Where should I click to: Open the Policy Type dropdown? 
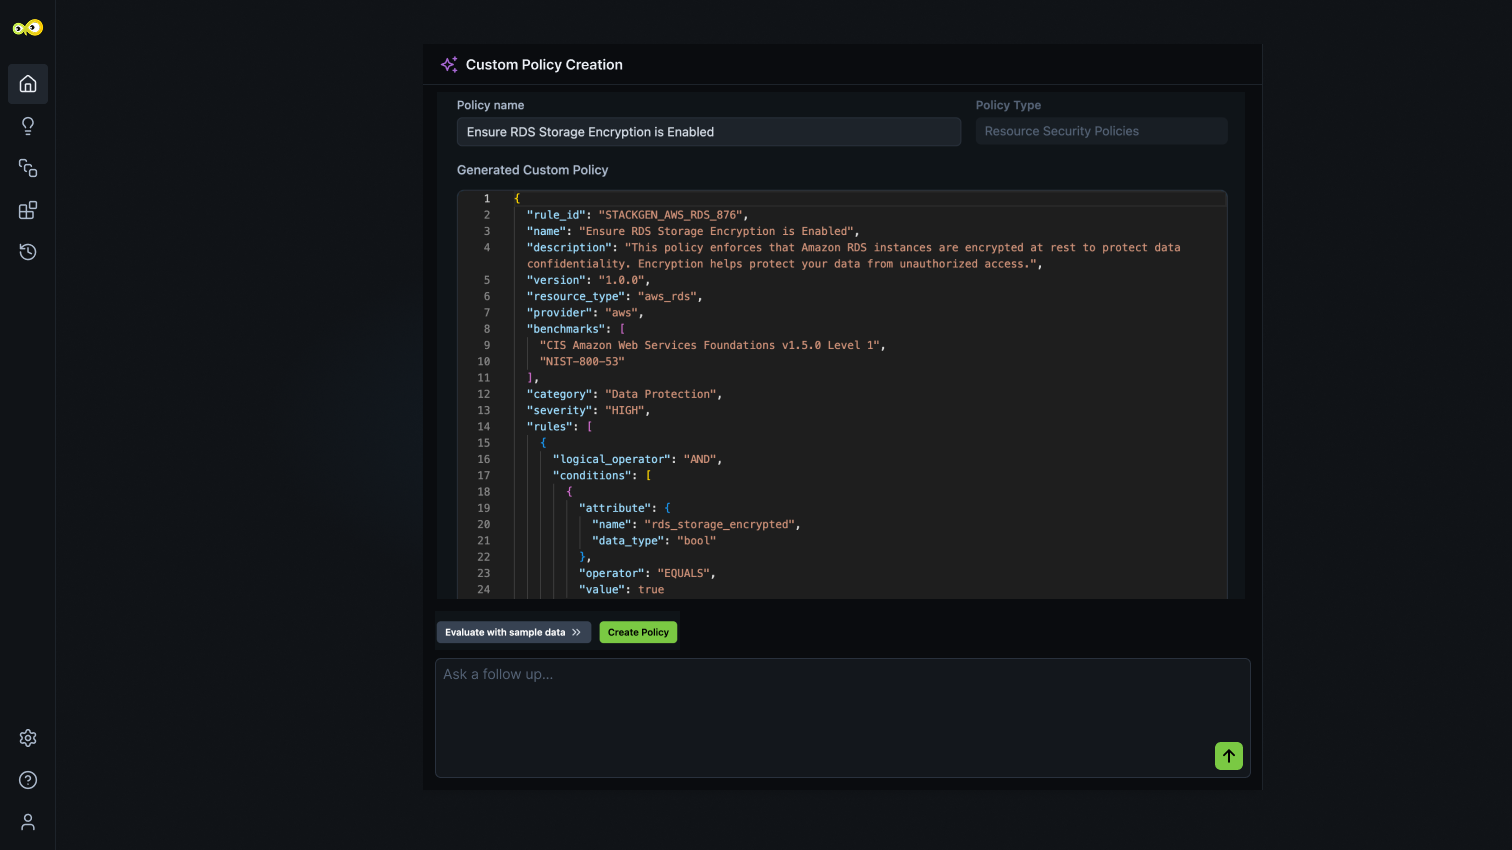tap(1101, 131)
